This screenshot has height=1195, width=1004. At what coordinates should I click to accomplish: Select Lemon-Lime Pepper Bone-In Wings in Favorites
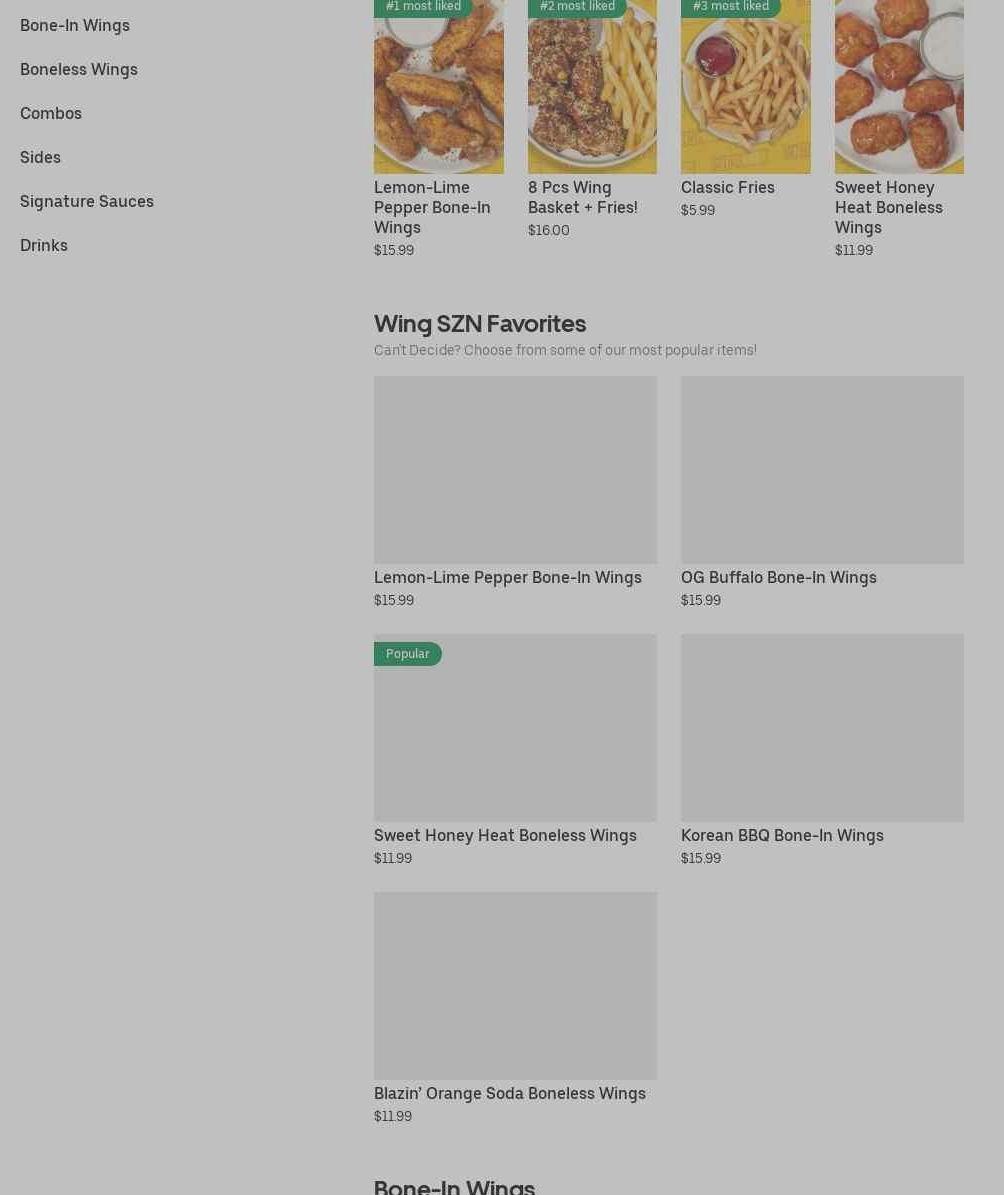coord(508,578)
